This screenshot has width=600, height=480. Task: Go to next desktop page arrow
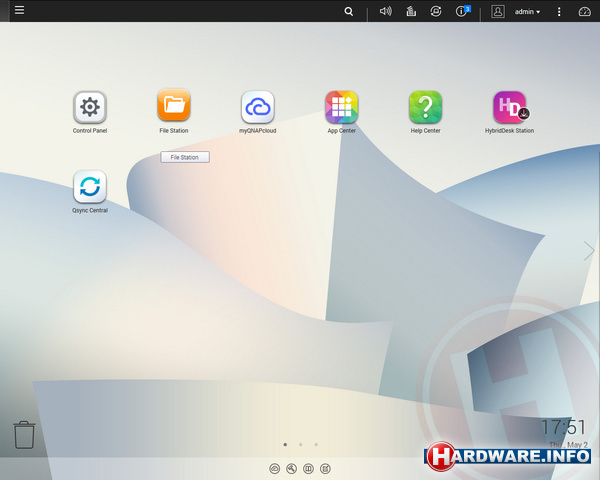(589, 251)
